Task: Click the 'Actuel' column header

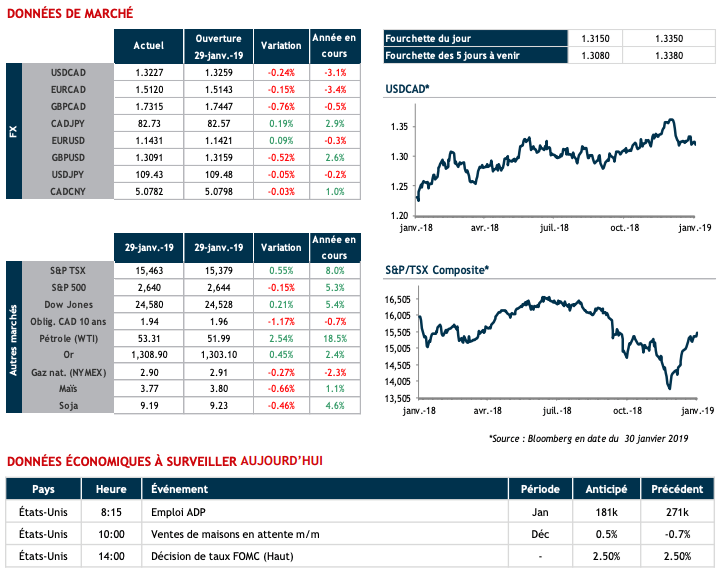Action: point(148,45)
